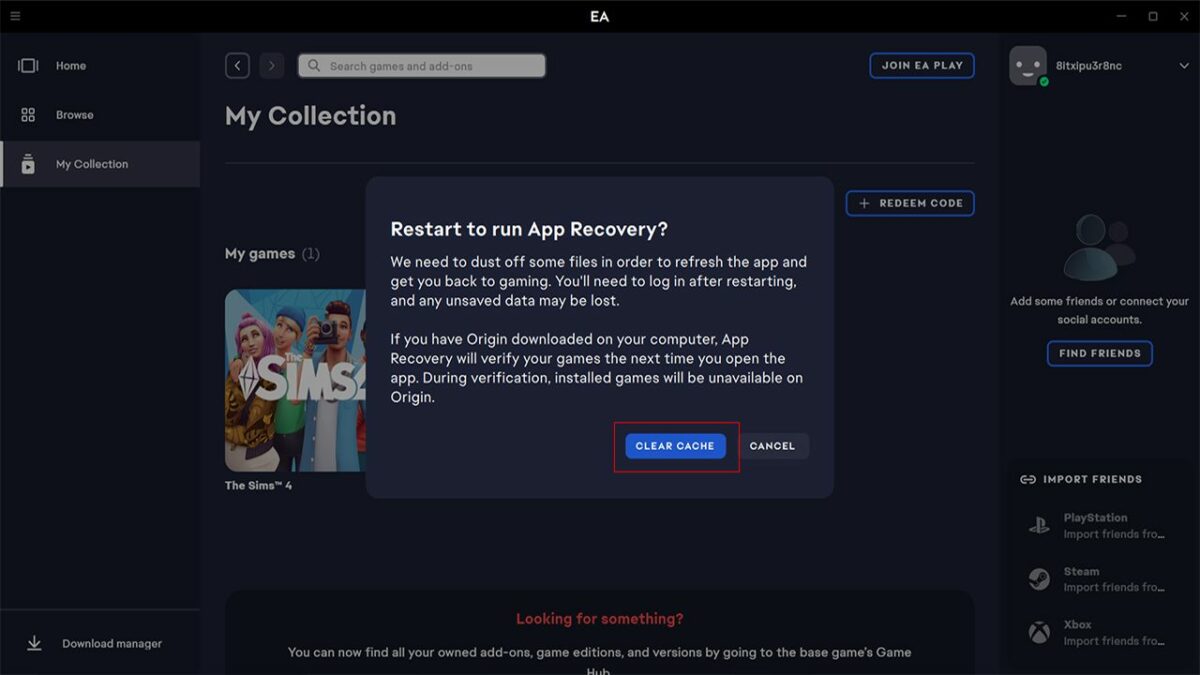Click the Find Friends button
Screen dimensions: 1200x675
pyautogui.click(x=1099, y=353)
